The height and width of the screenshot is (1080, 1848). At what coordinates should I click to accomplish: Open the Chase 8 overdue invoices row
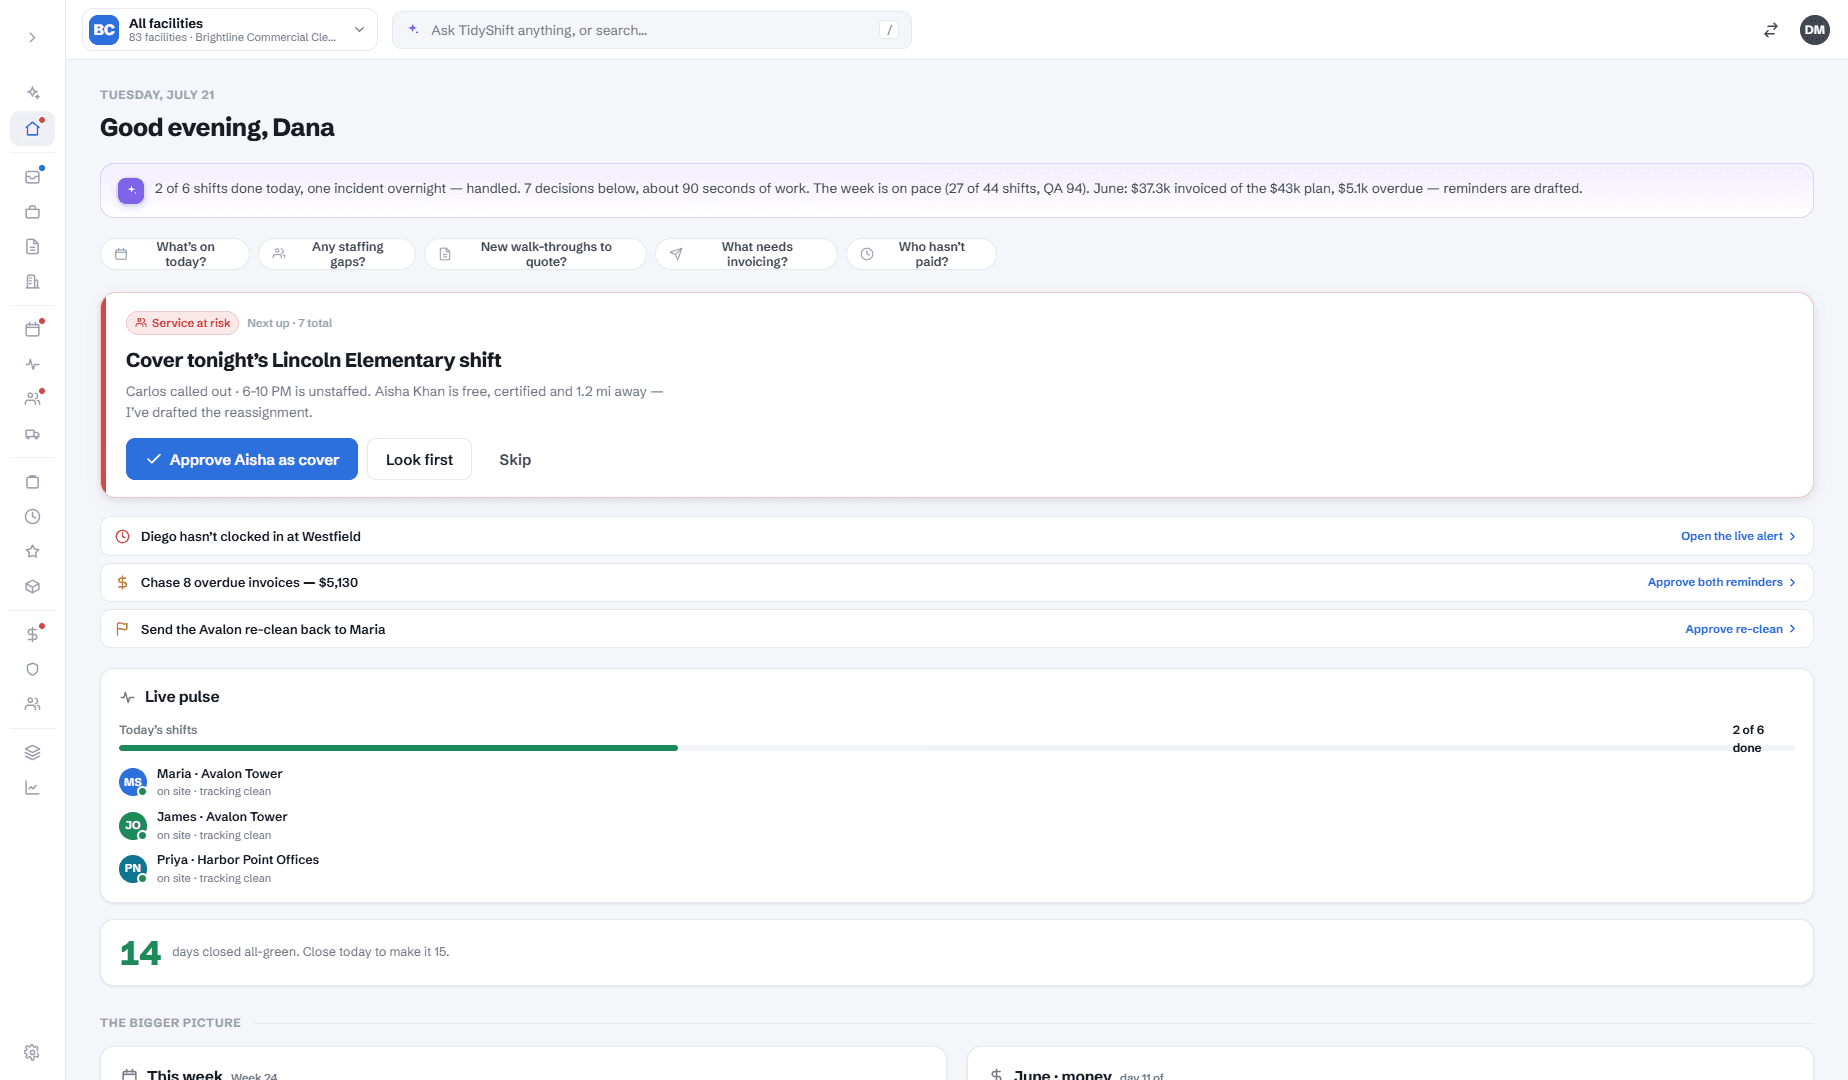click(x=956, y=582)
